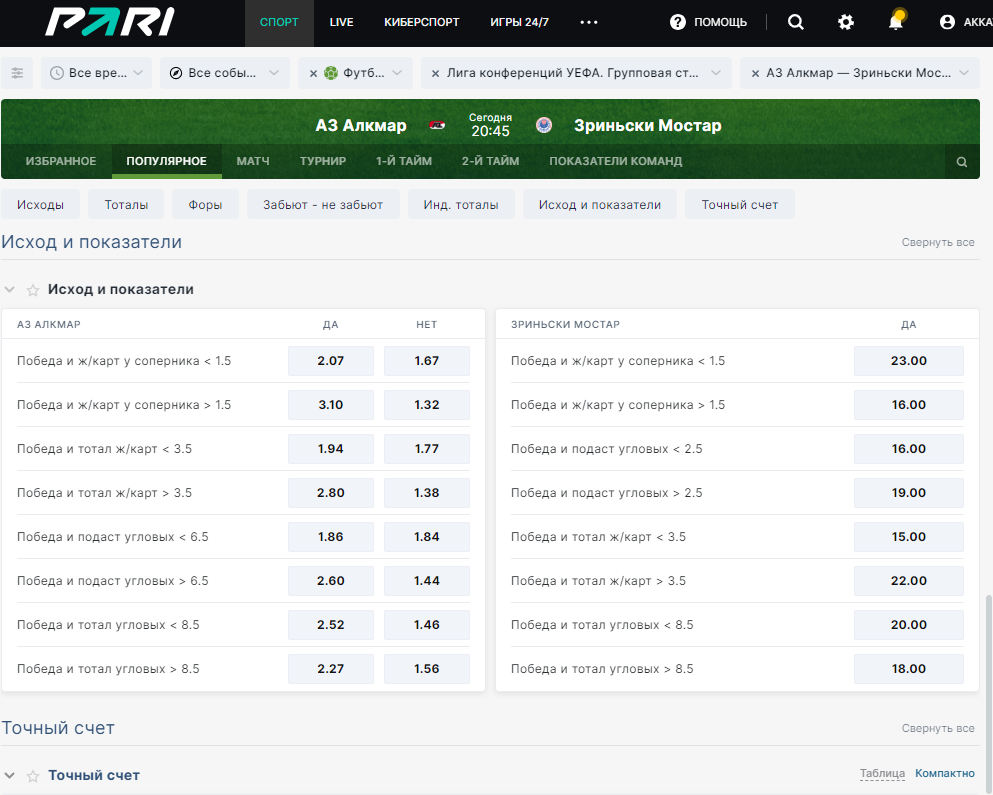The height and width of the screenshot is (795, 993).
Task: Click the search icon in match tabs
Action: [962, 162]
